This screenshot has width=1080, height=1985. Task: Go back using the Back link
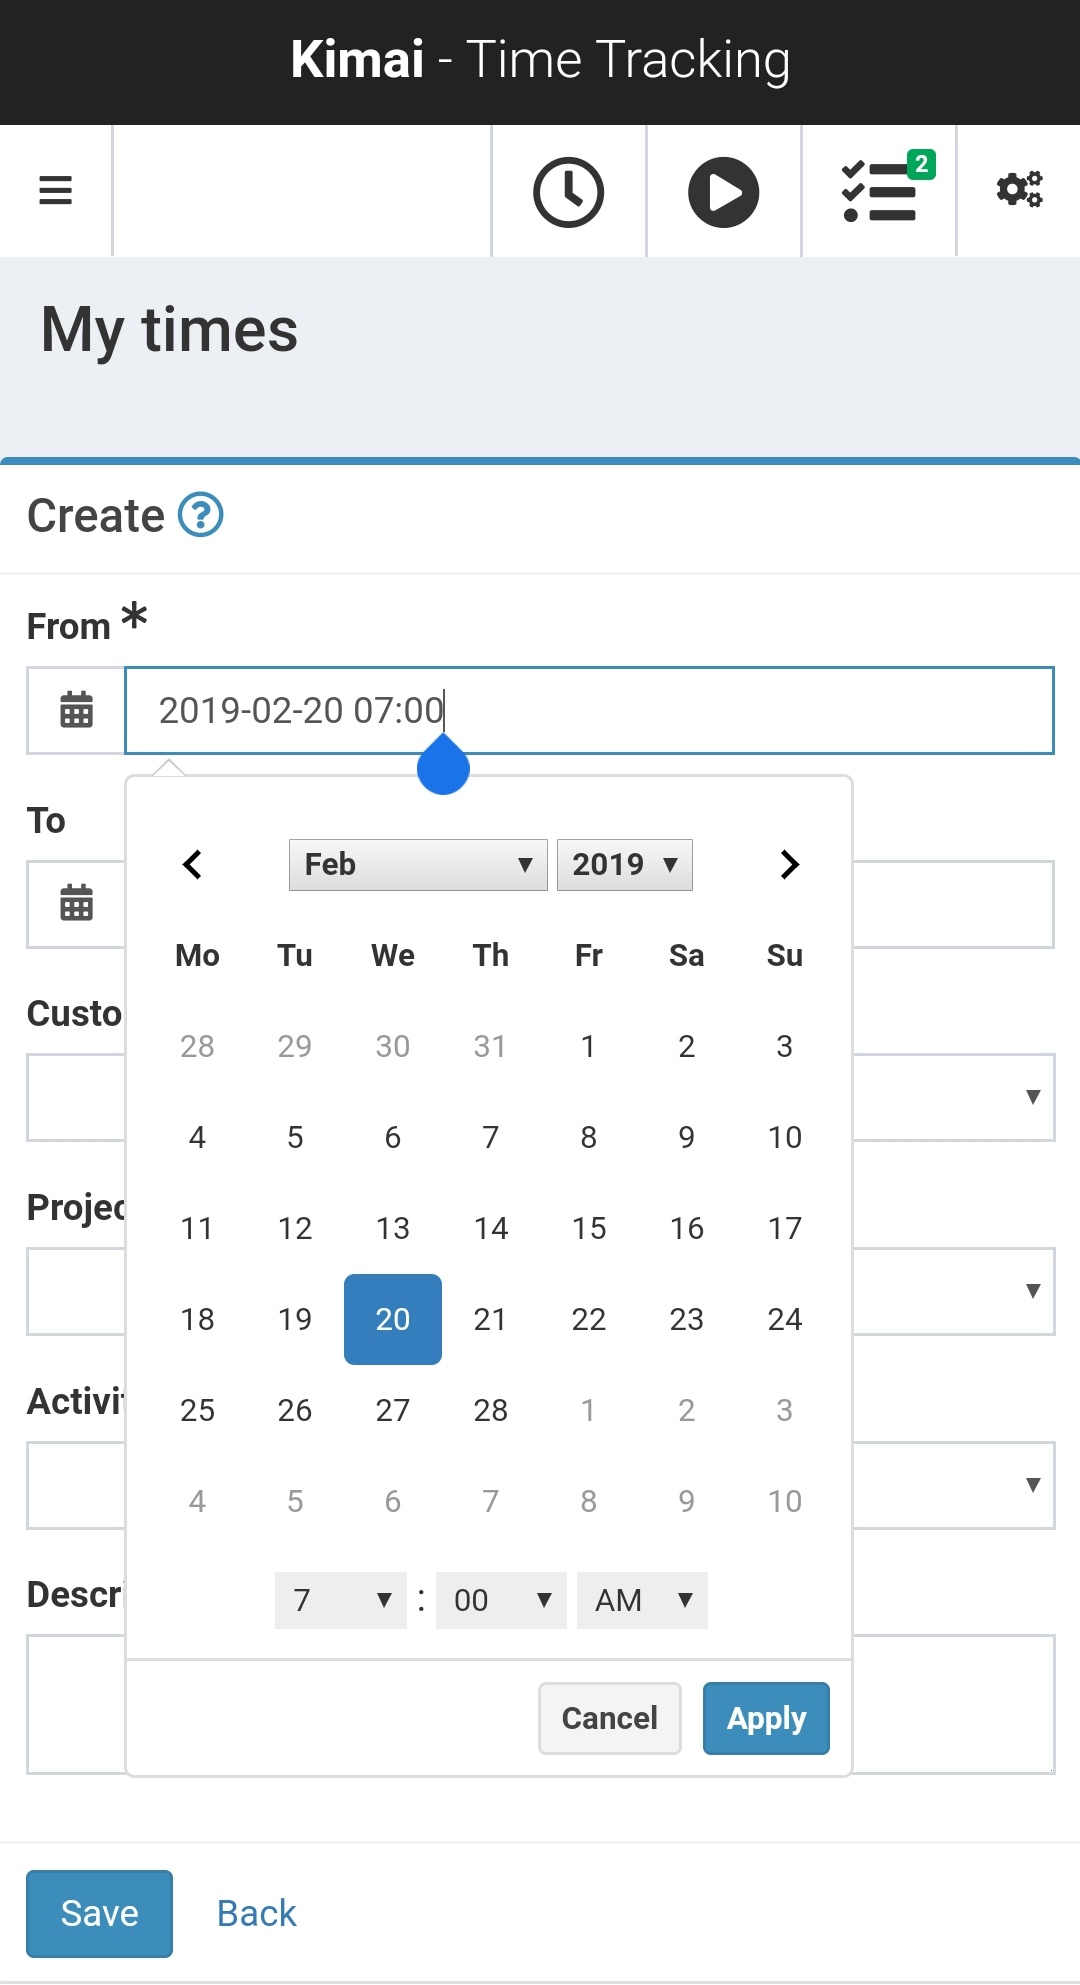(256, 1912)
